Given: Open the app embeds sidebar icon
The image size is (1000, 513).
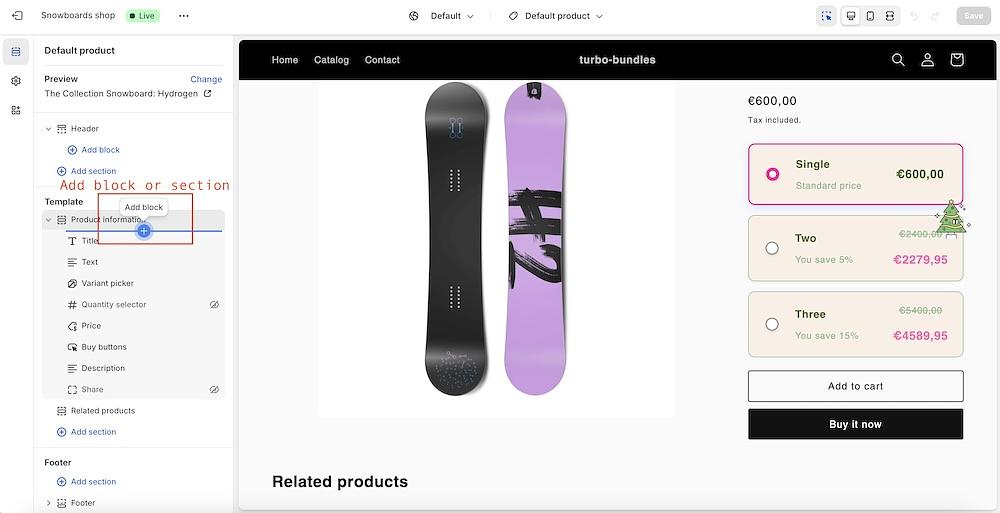Looking at the screenshot, I should [16, 110].
